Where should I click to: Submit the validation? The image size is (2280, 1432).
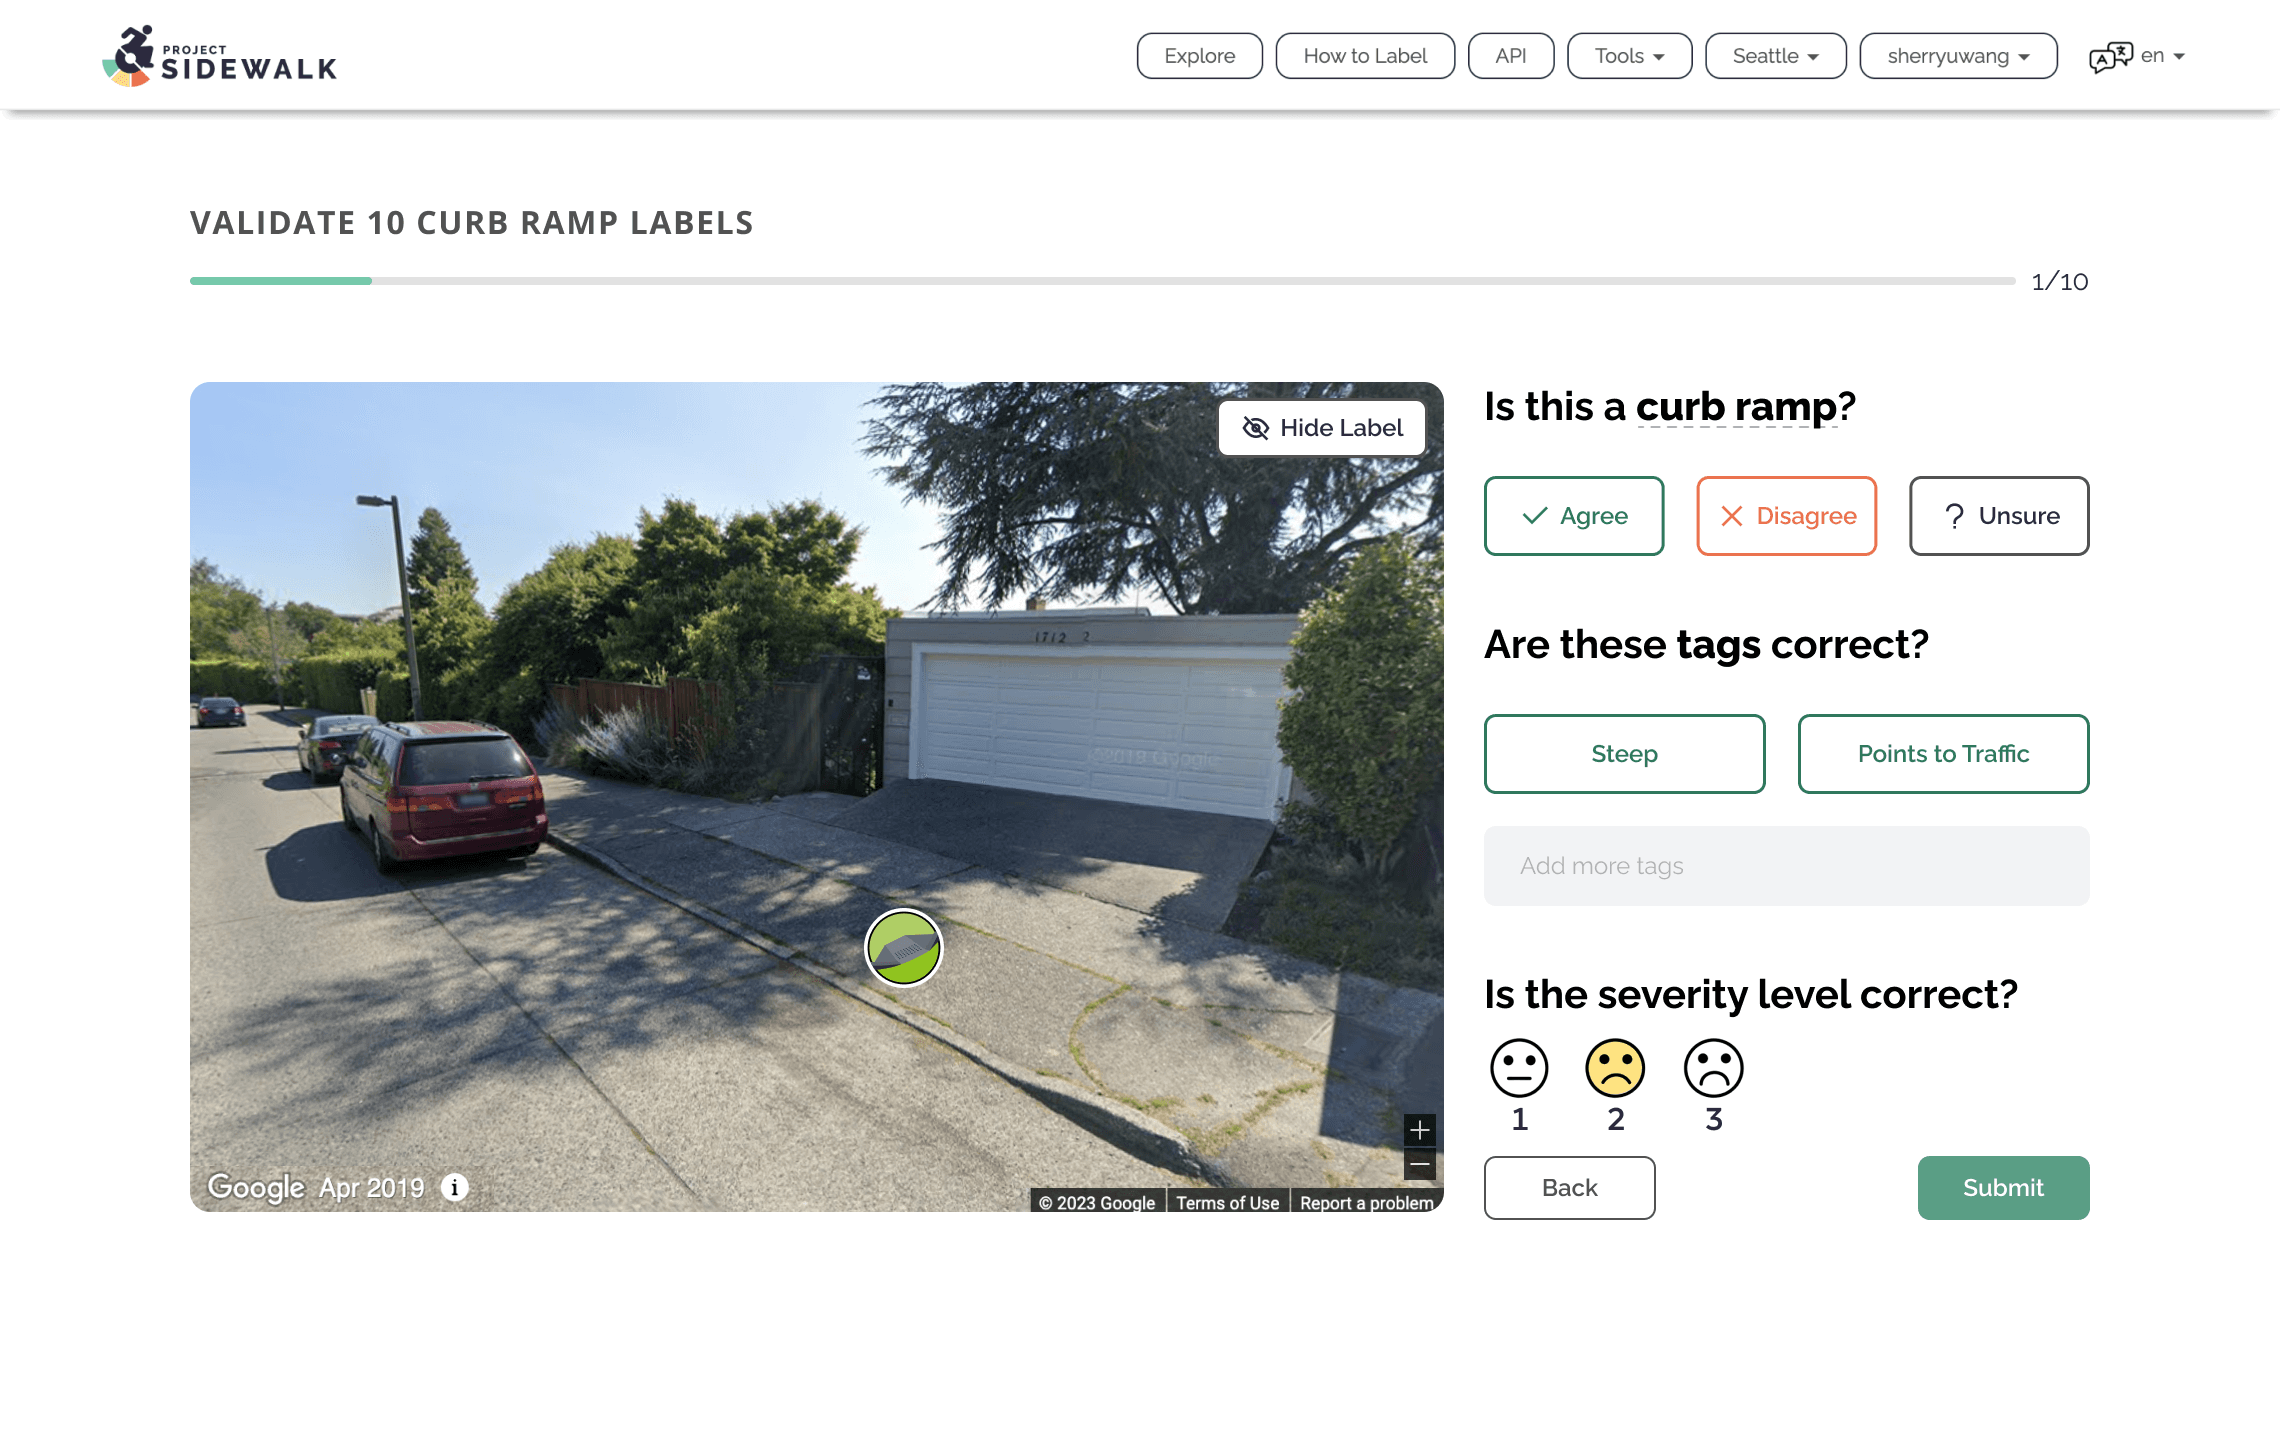coord(2003,1188)
